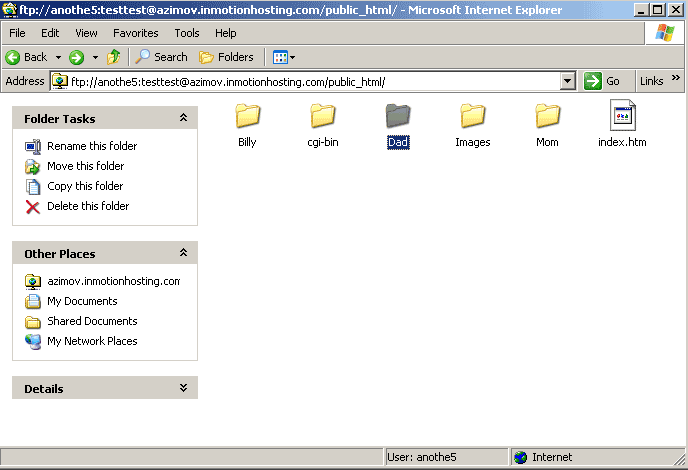This screenshot has width=688, height=470.
Task: Expand the address bar dropdown
Action: click(x=568, y=81)
